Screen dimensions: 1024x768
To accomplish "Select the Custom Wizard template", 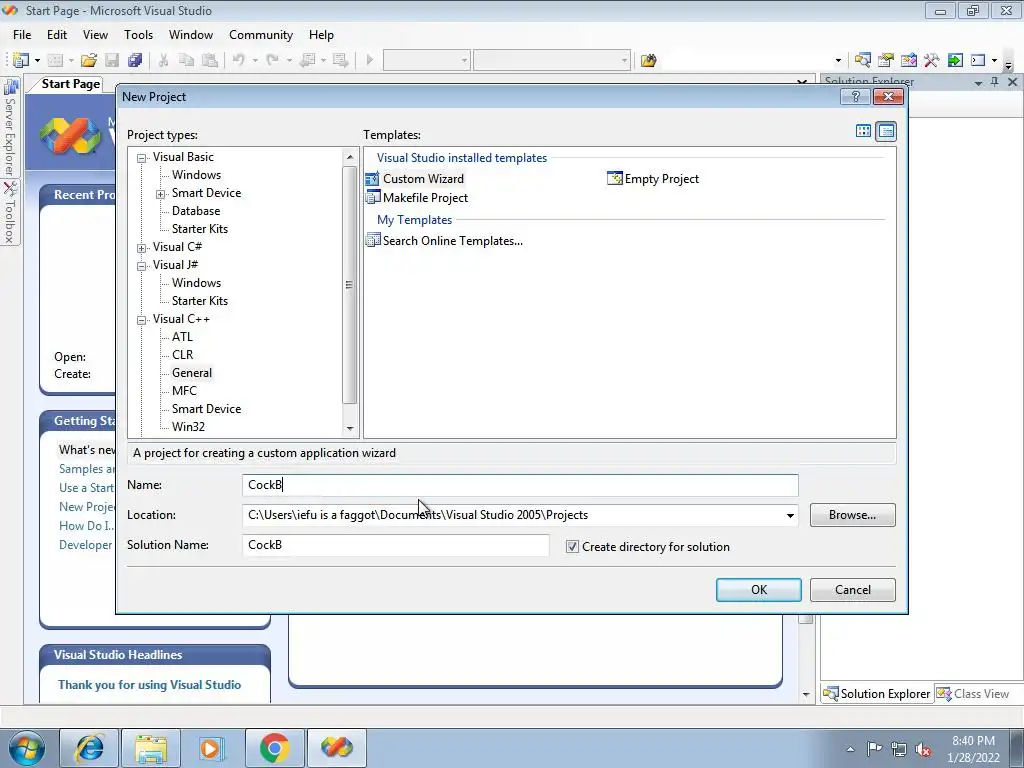I will click(415, 178).
